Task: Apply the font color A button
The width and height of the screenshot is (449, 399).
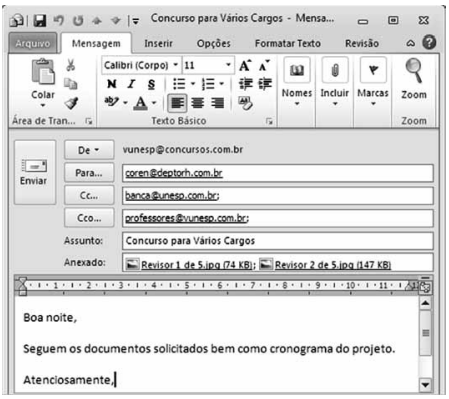Action: (x=141, y=103)
